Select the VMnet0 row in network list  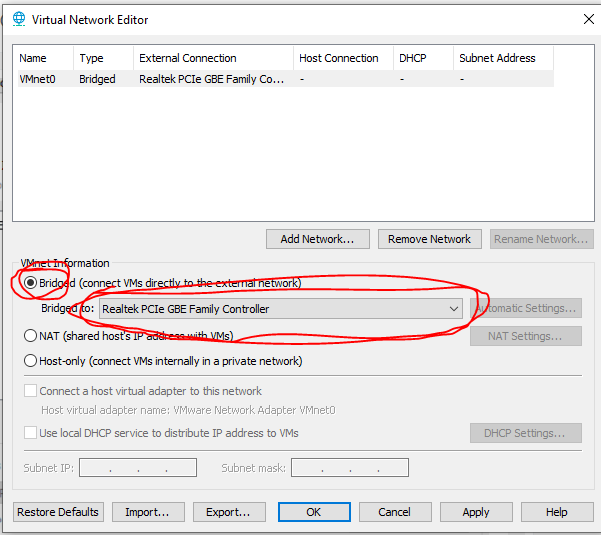[x=286, y=79]
